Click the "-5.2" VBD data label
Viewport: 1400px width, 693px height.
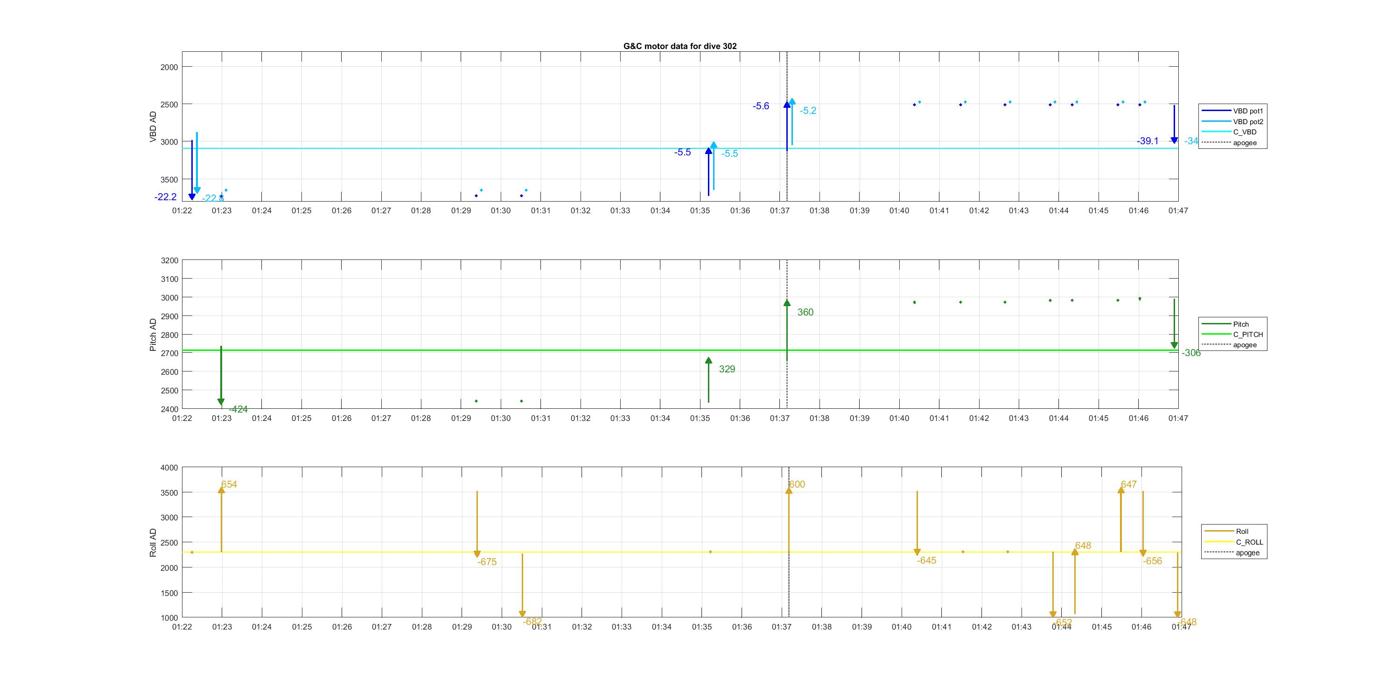point(808,111)
